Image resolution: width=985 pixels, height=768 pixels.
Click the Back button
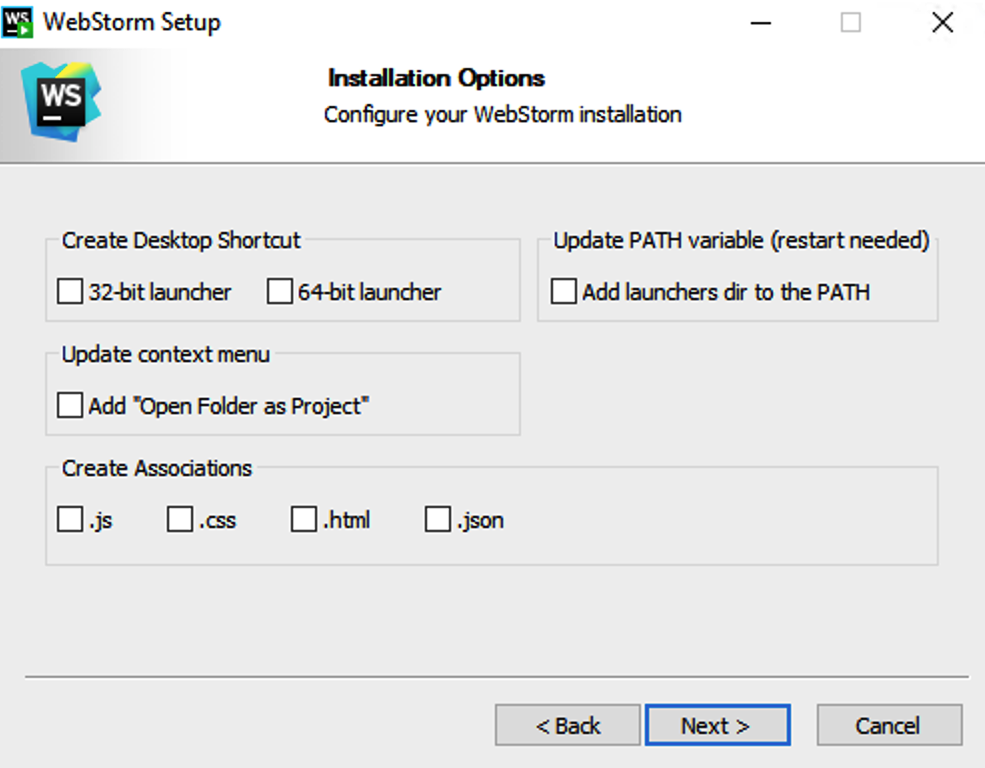(x=567, y=725)
